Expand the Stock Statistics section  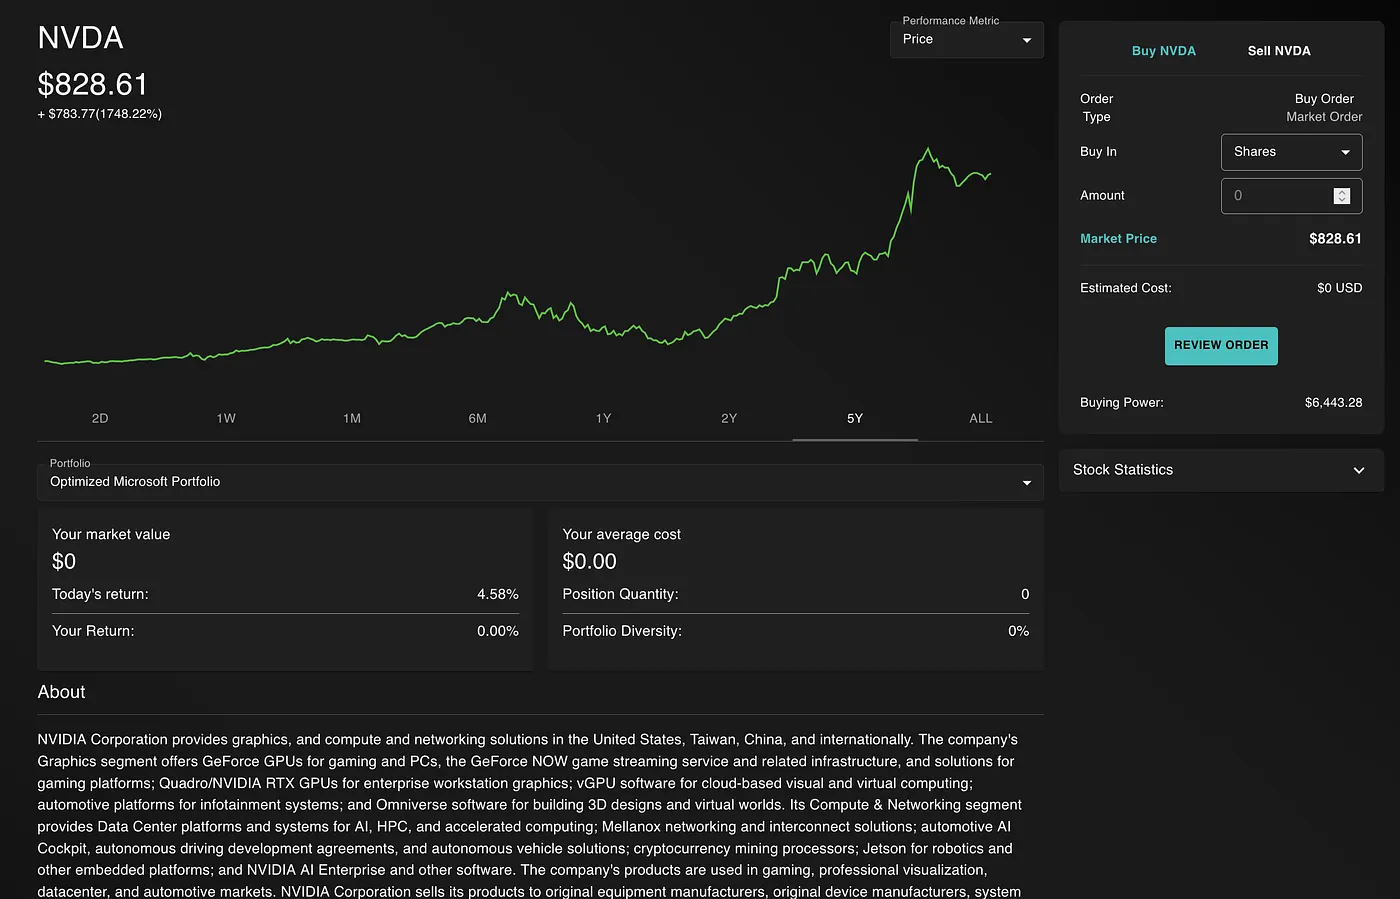(x=1221, y=470)
